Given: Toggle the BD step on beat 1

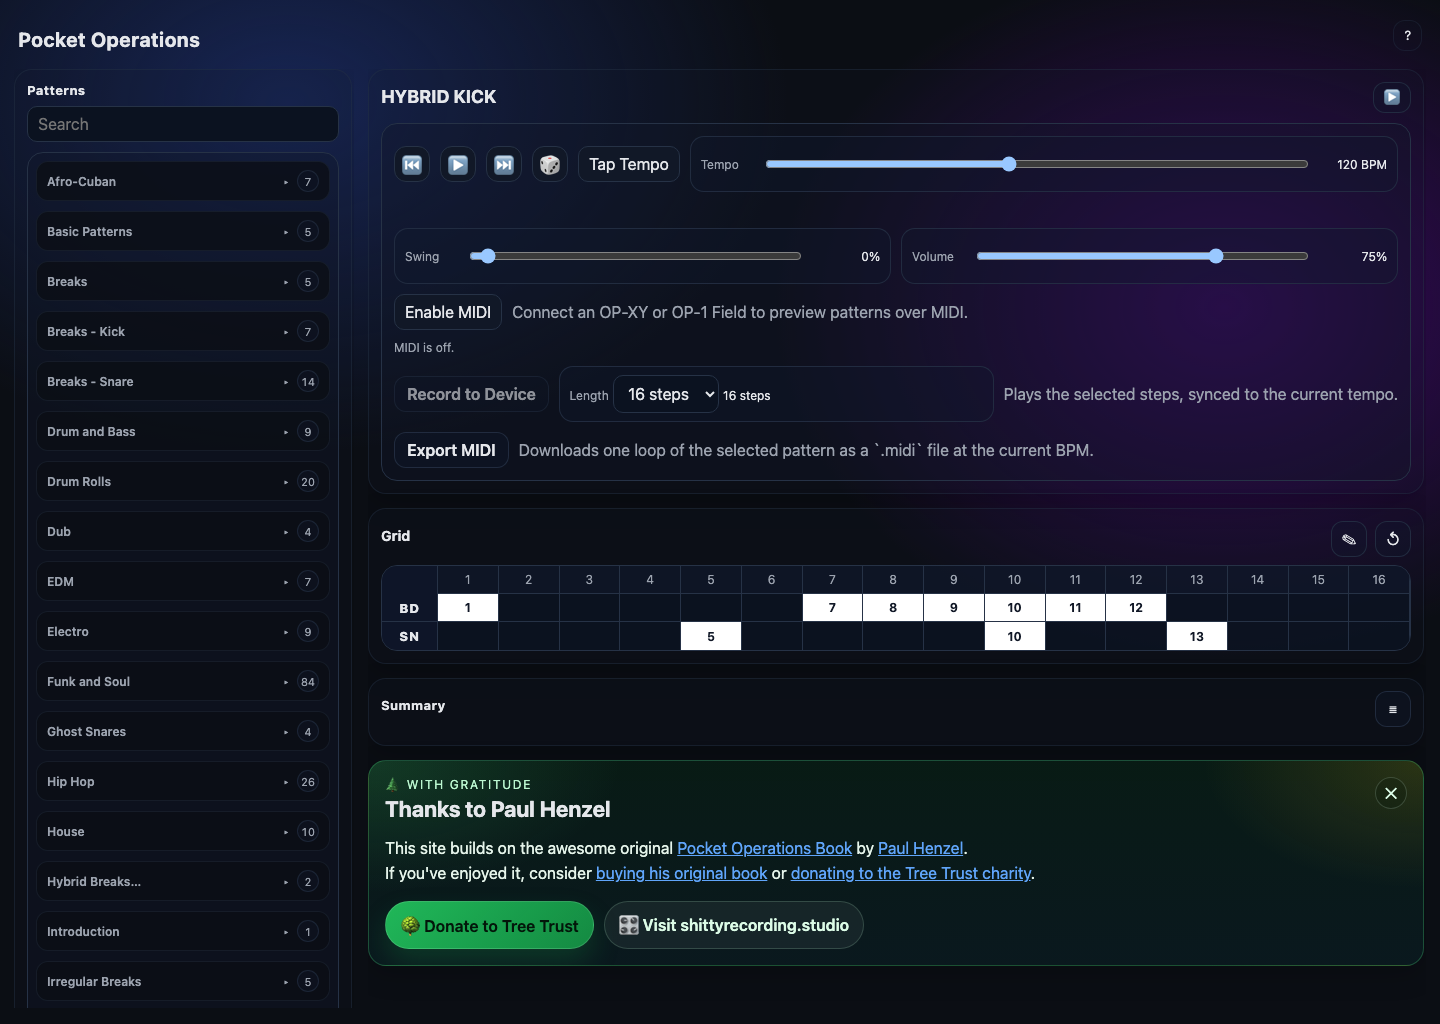Looking at the screenshot, I should click(467, 607).
